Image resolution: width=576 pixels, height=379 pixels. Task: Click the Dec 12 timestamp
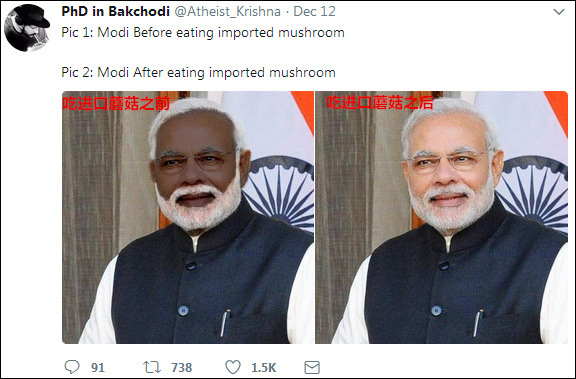point(314,11)
